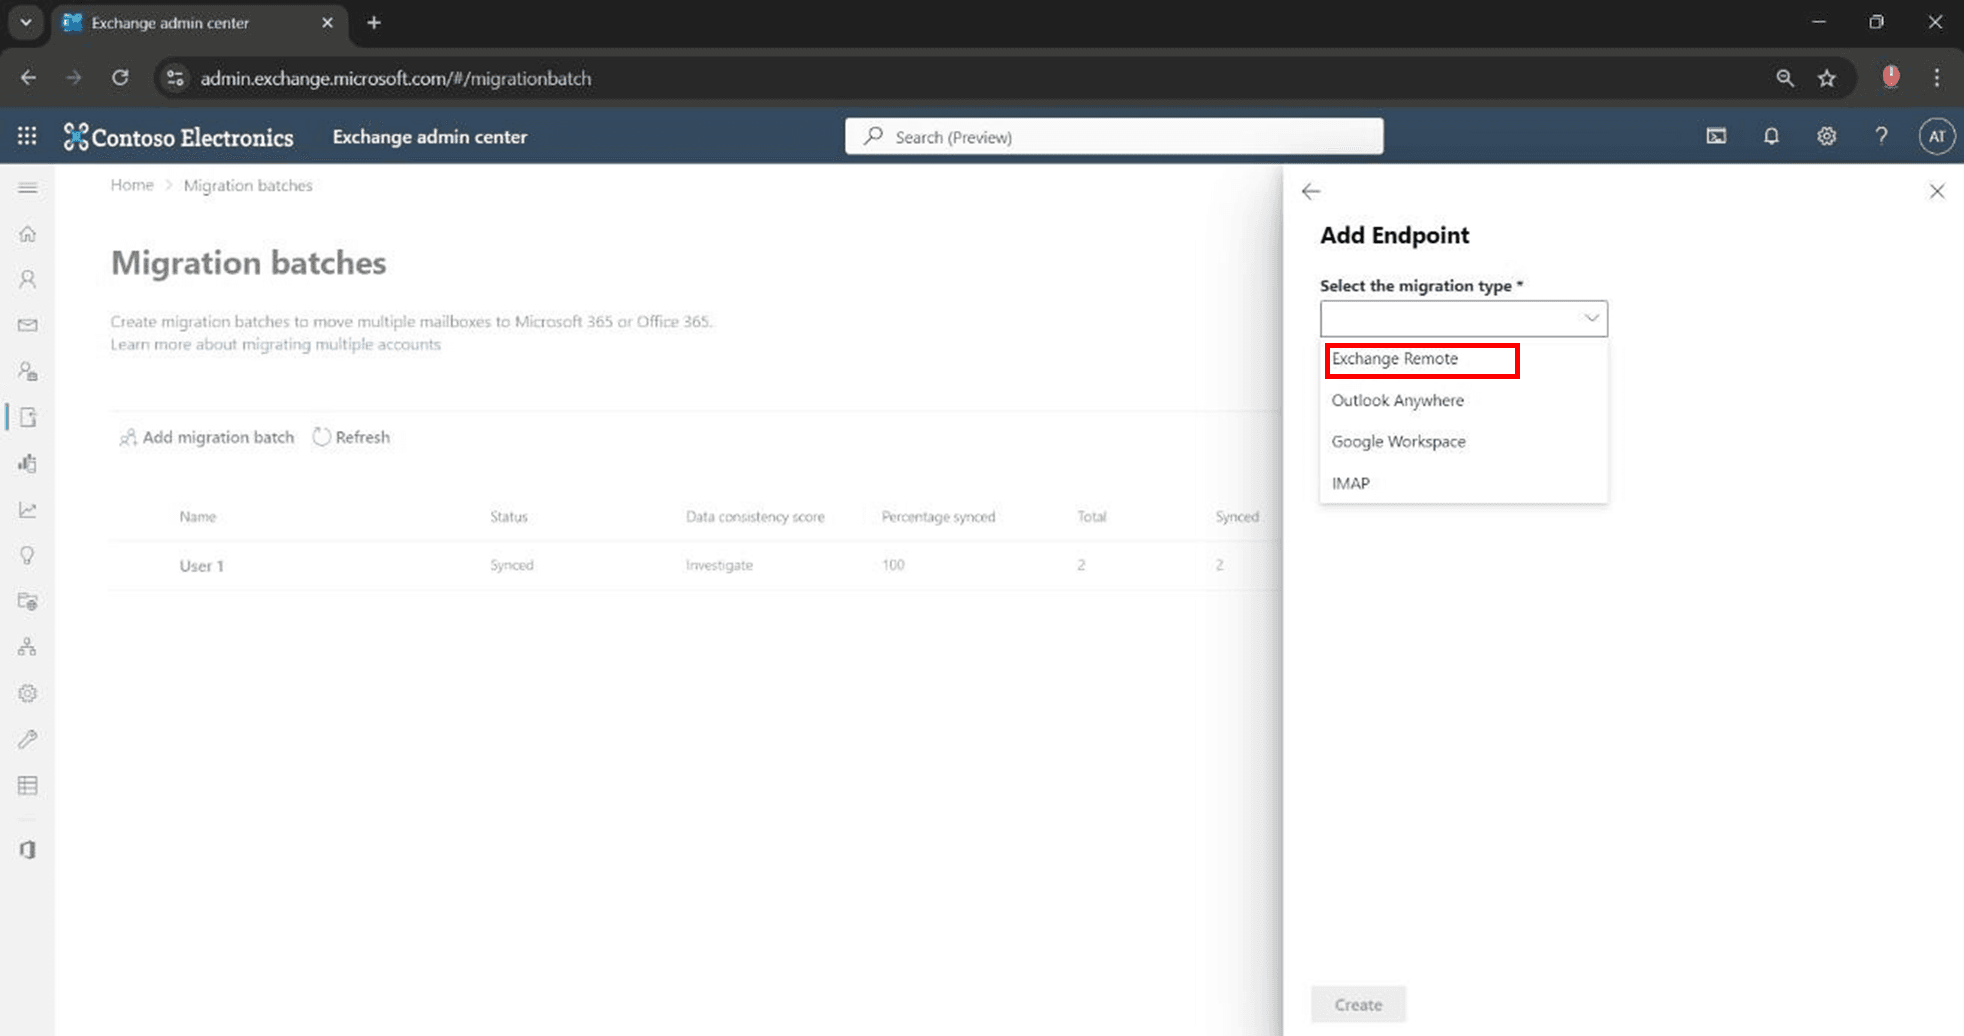The image size is (1964, 1036).
Task: Click the Create button
Action: tap(1358, 1004)
